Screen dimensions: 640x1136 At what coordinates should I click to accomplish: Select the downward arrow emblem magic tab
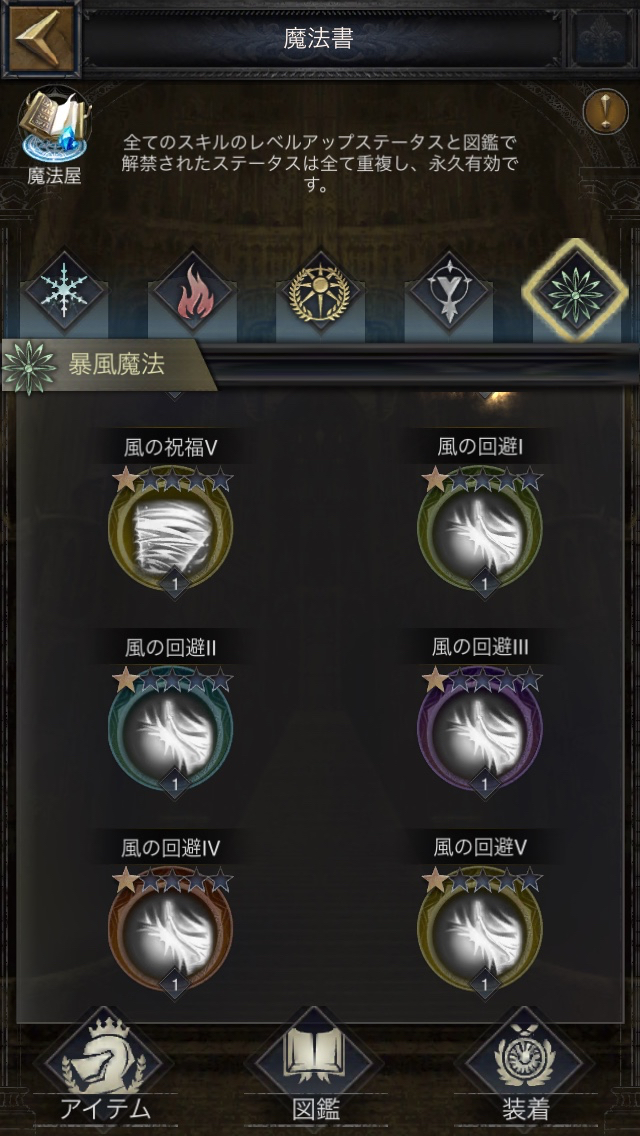[x=447, y=291]
